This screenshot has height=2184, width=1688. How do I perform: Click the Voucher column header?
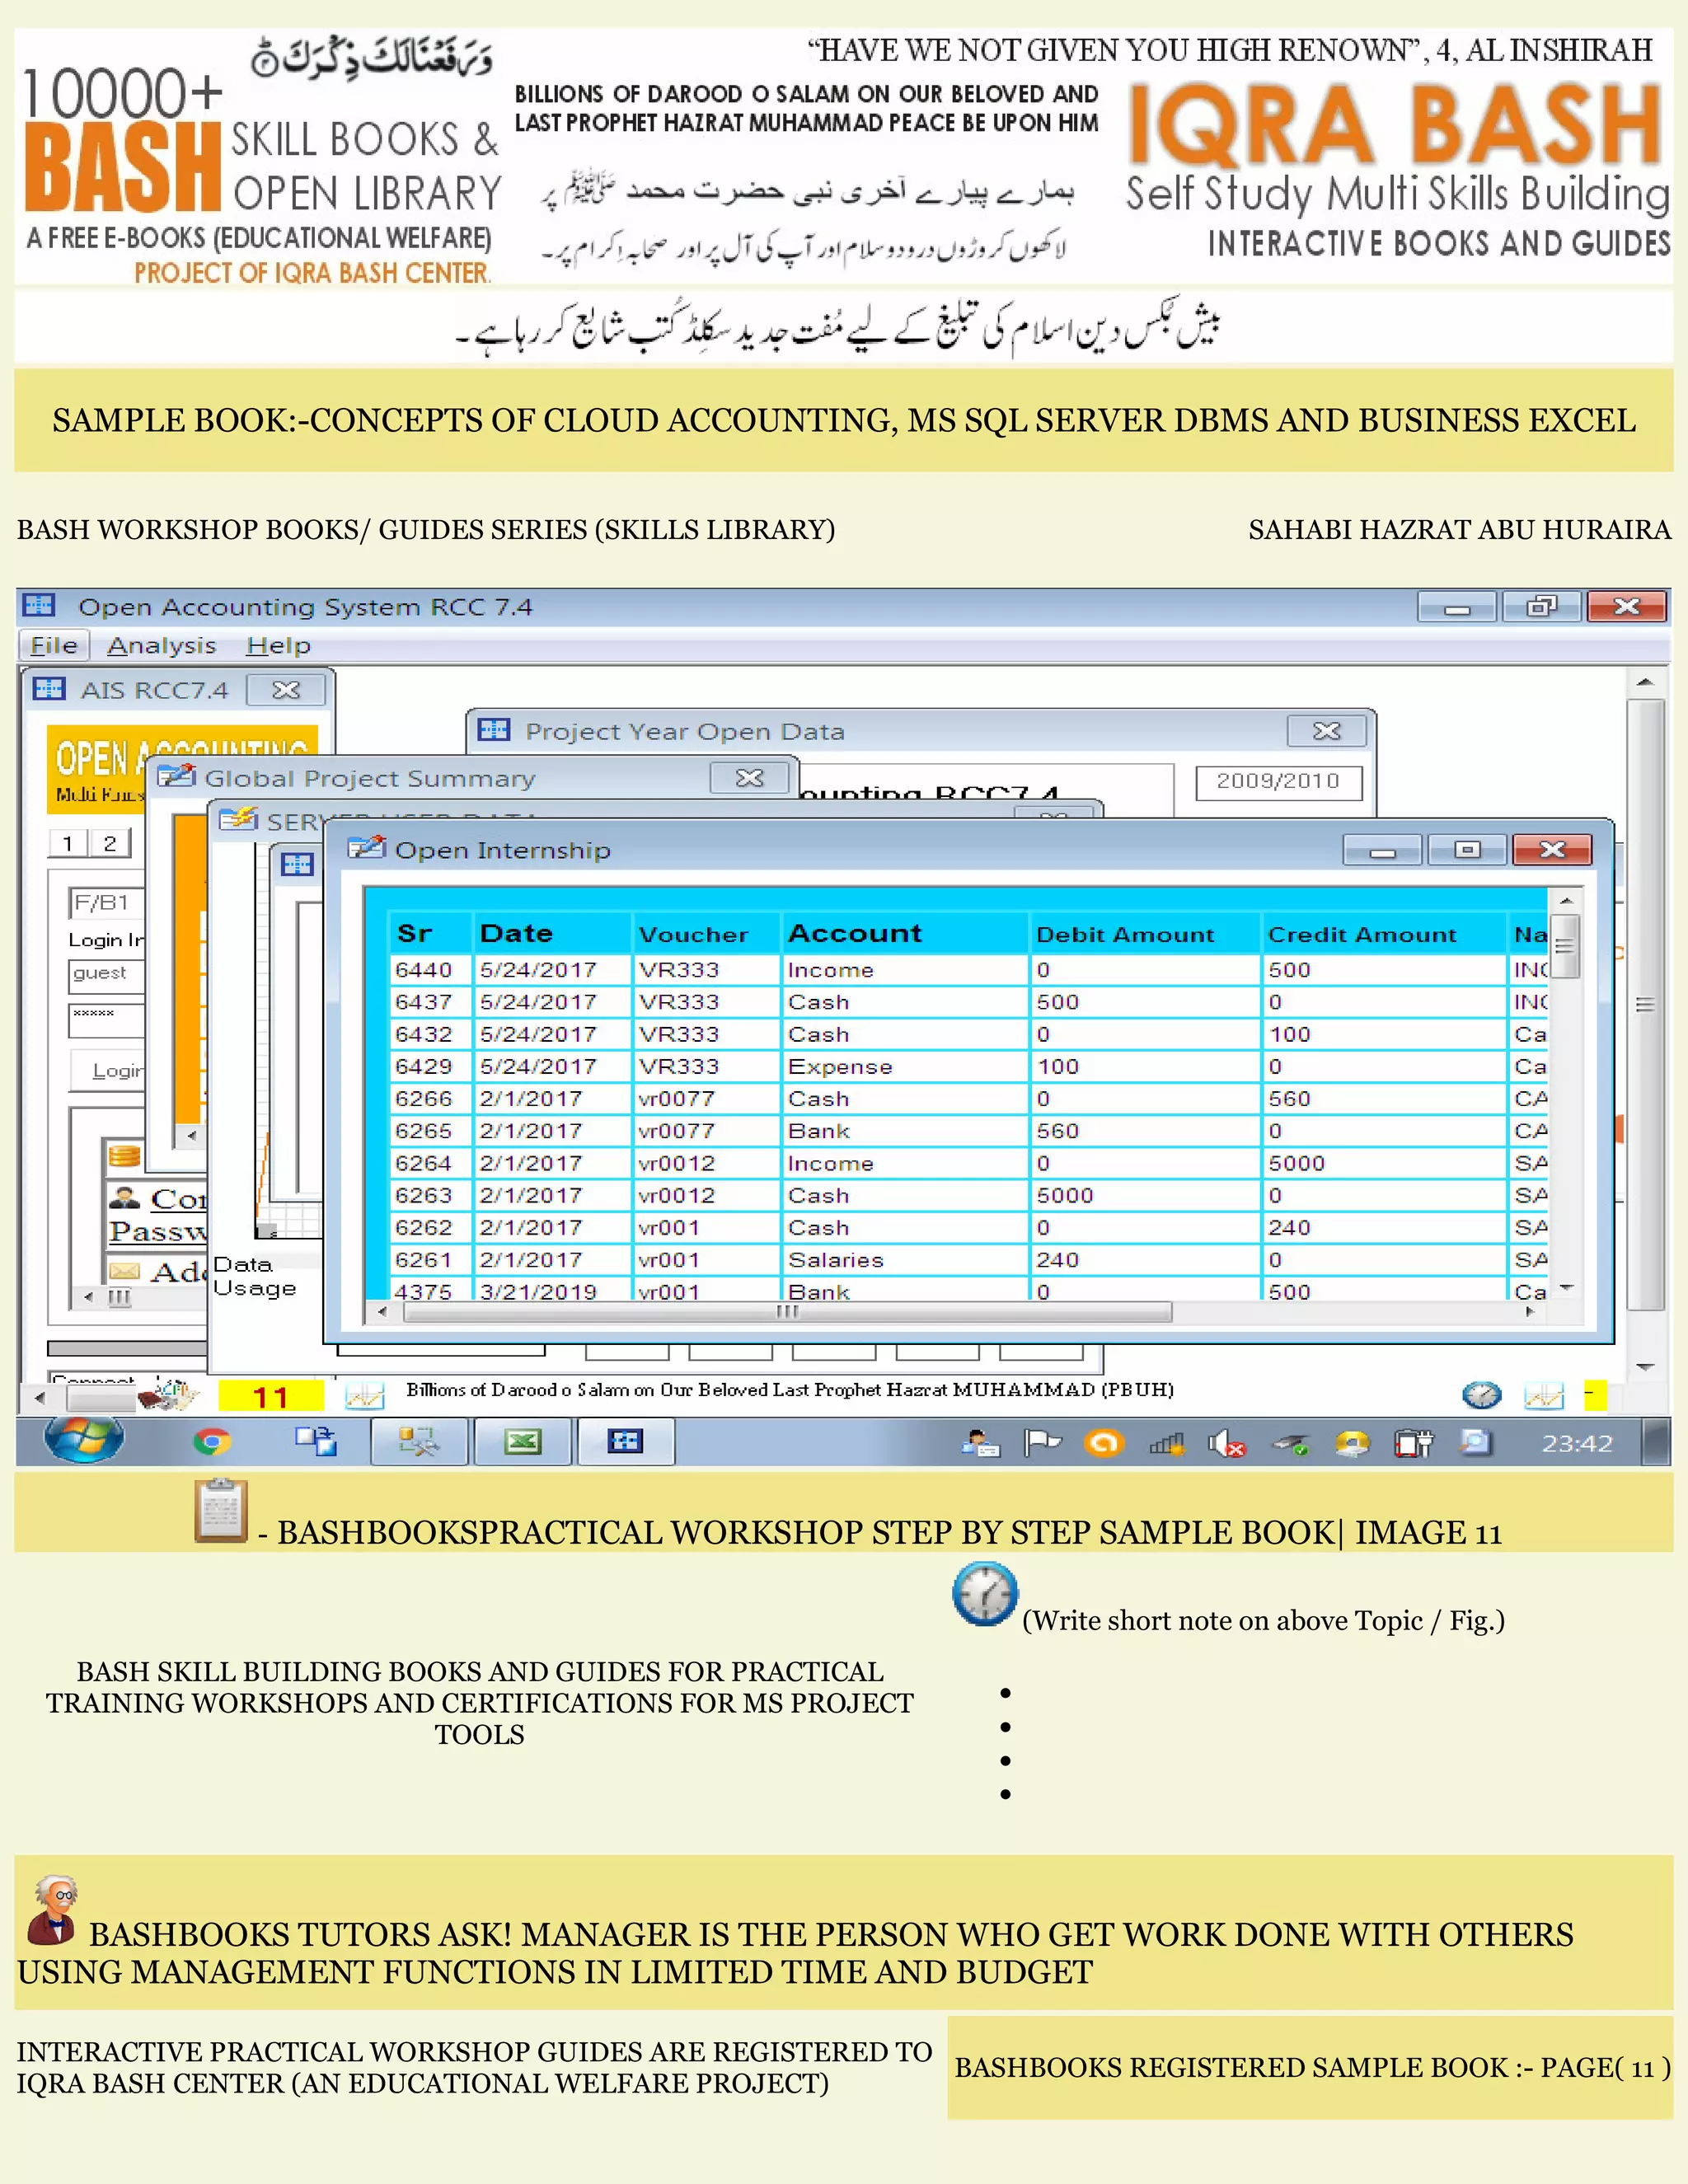tap(706, 933)
